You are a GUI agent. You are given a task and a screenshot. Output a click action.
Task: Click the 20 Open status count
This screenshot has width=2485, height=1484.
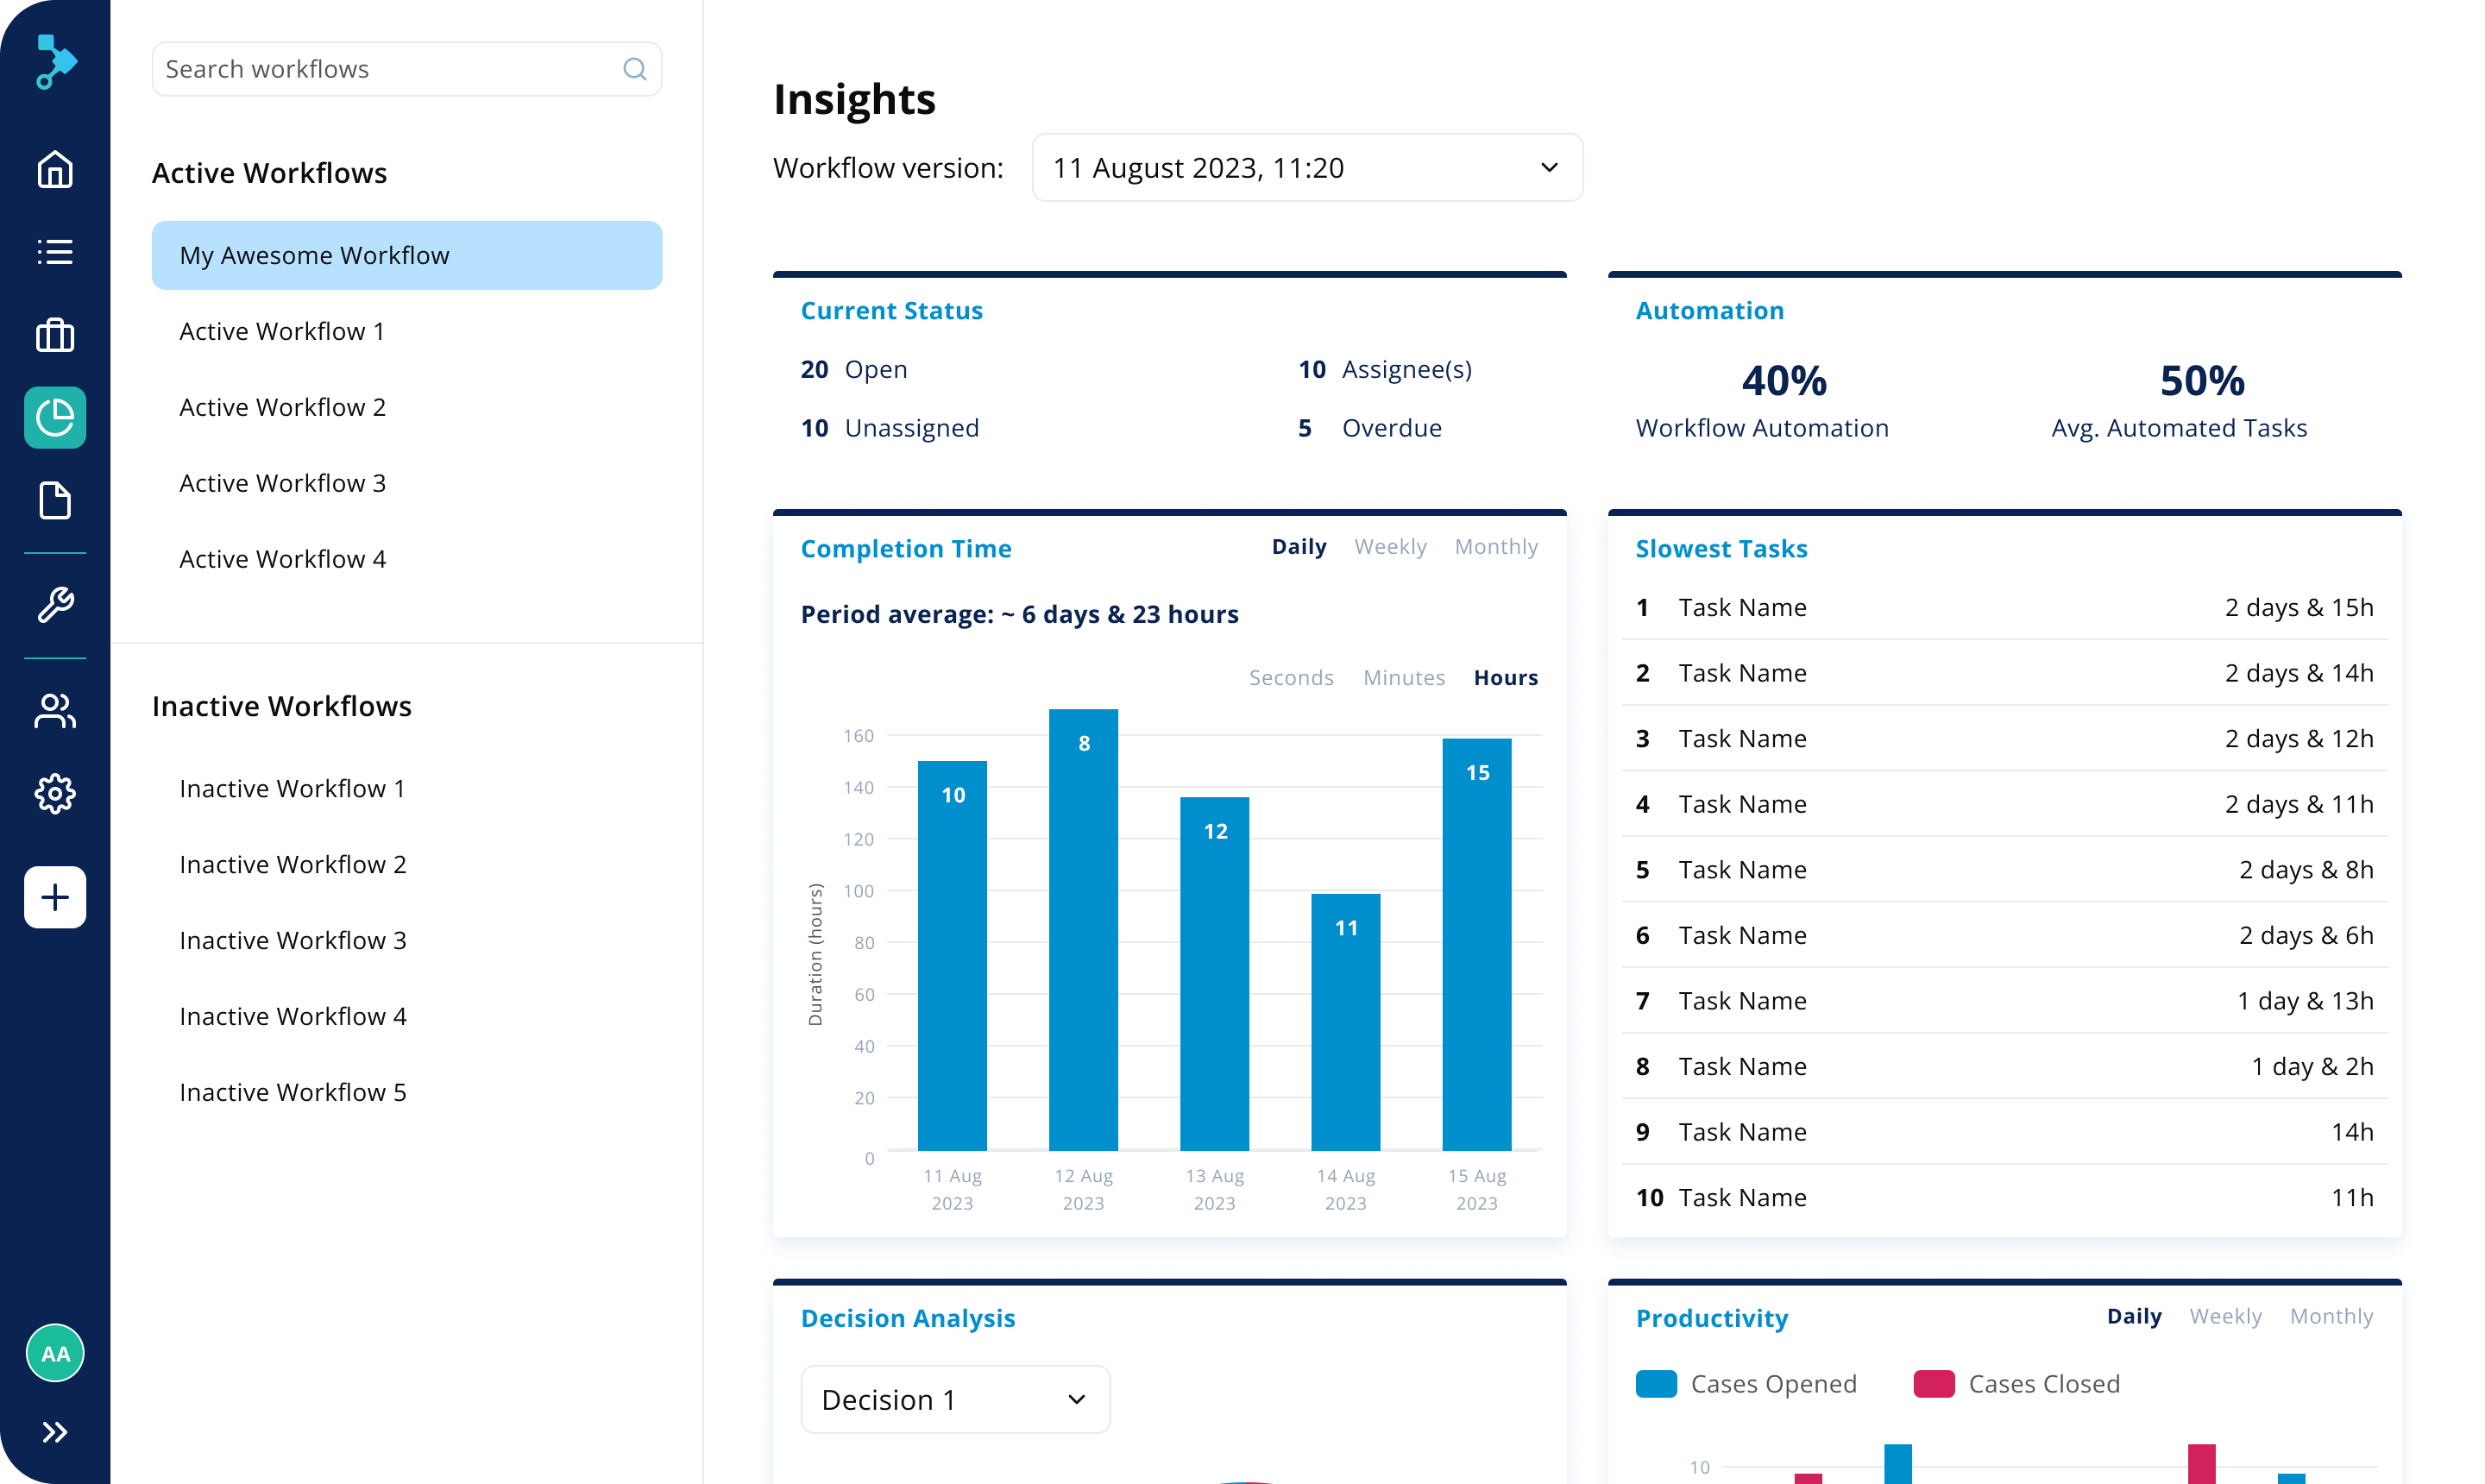854,369
